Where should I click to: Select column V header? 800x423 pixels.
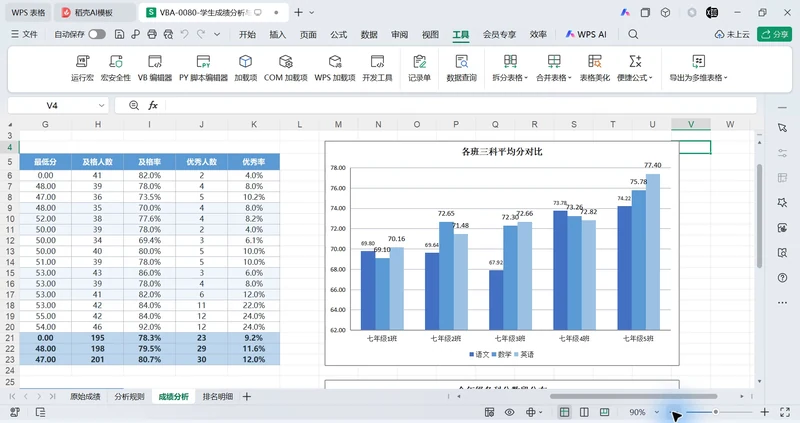(x=691, y=125)
